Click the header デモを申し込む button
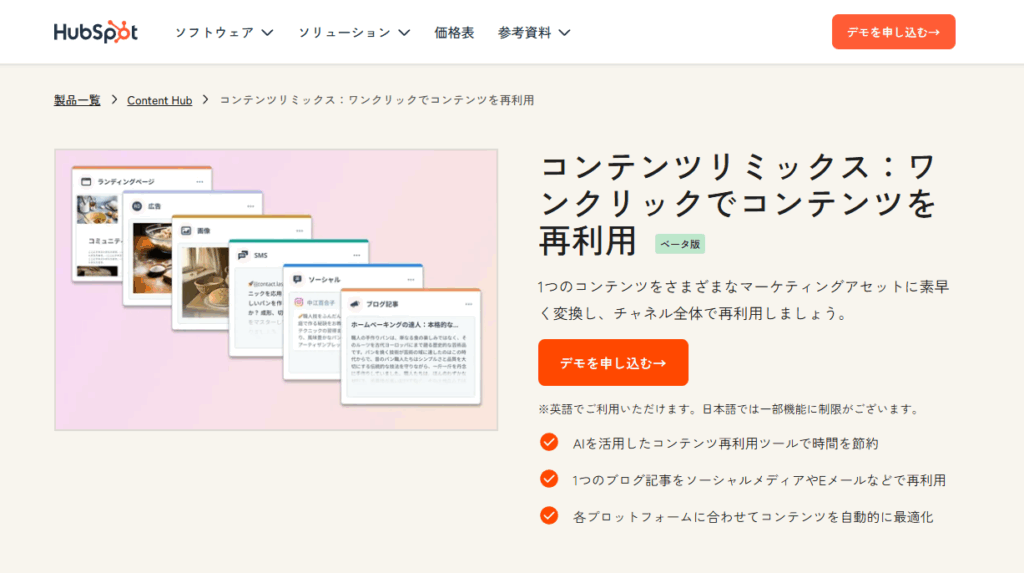The height and width of the screenshot is (573, 1024). click(x=893, y=32)
